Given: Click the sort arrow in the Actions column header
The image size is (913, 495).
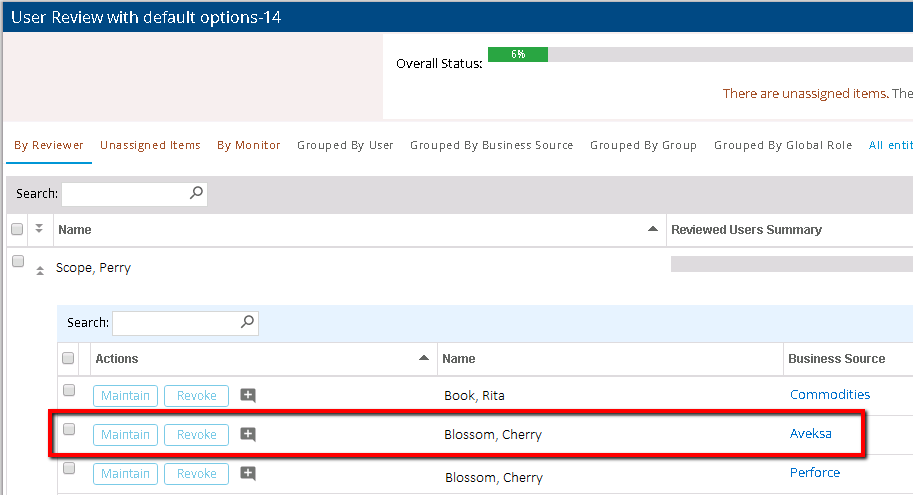Looking at the screenshot, I should click(x=424, y=358).
